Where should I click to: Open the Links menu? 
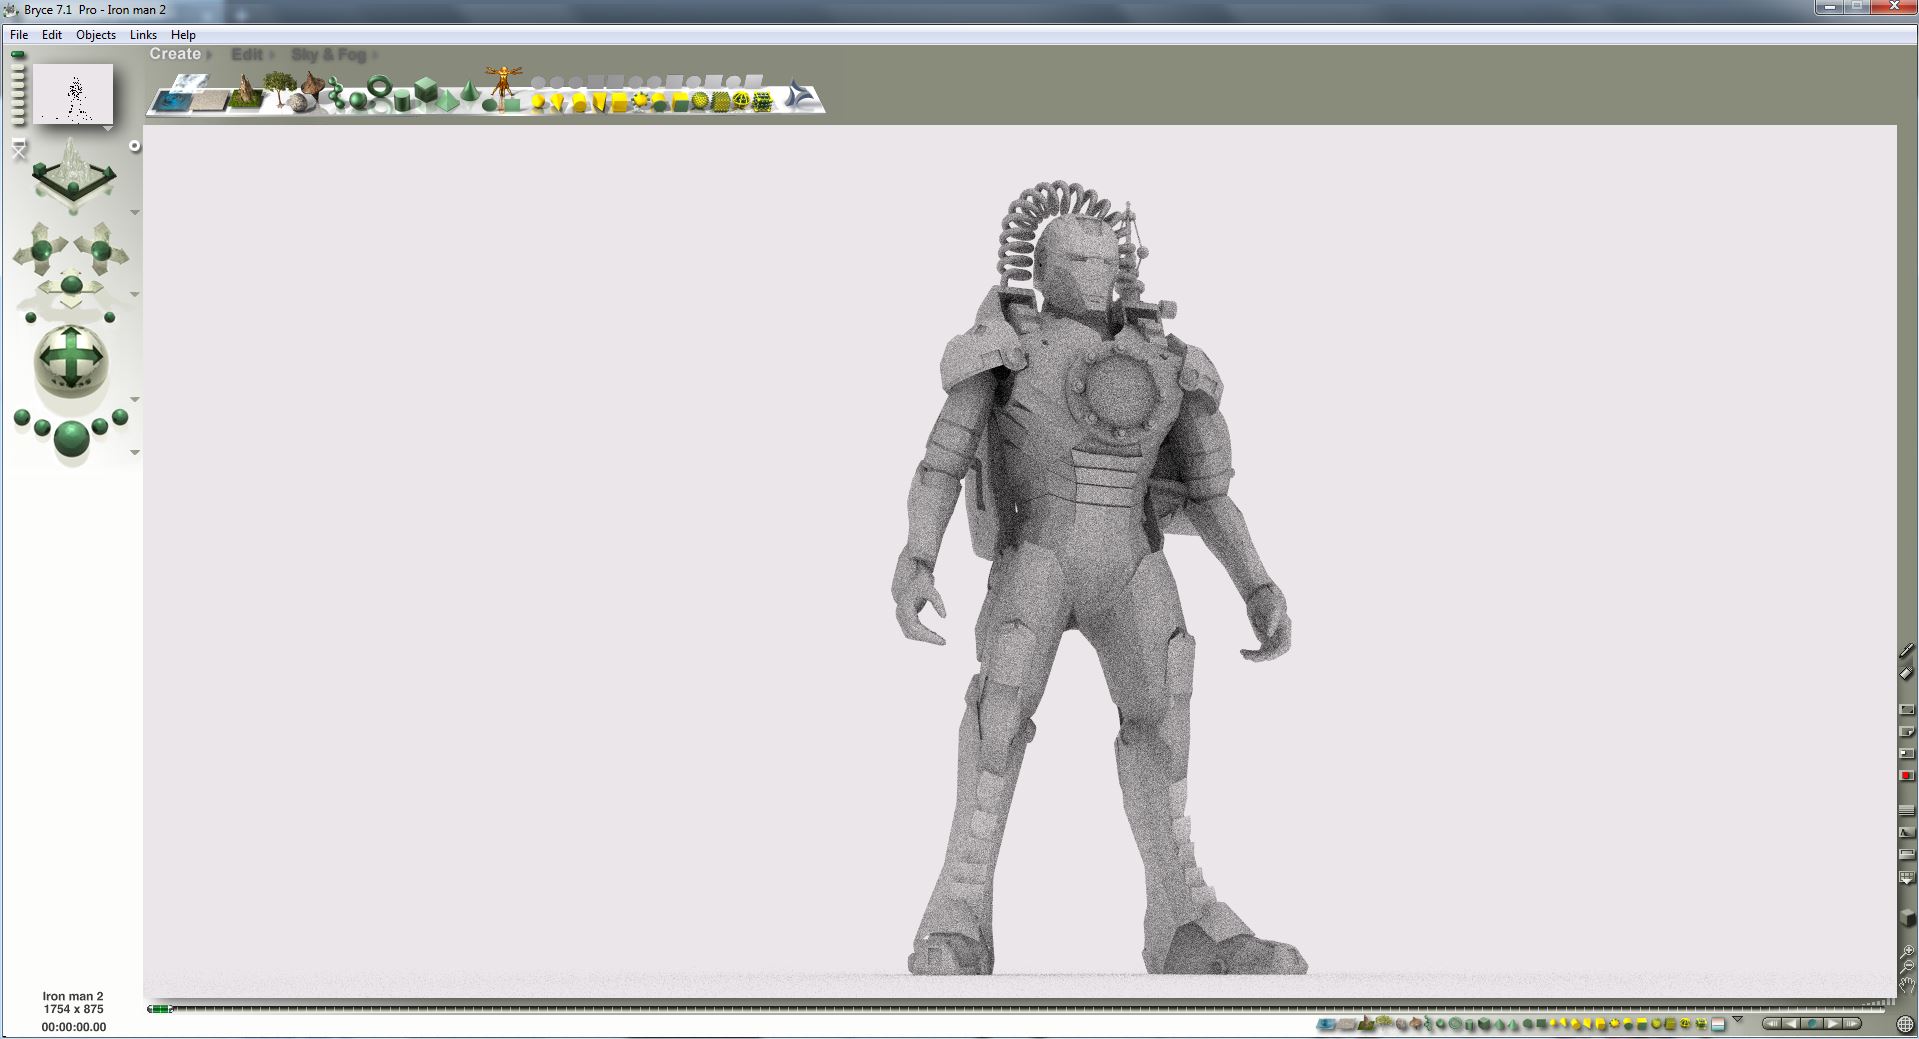pos(143,34)
